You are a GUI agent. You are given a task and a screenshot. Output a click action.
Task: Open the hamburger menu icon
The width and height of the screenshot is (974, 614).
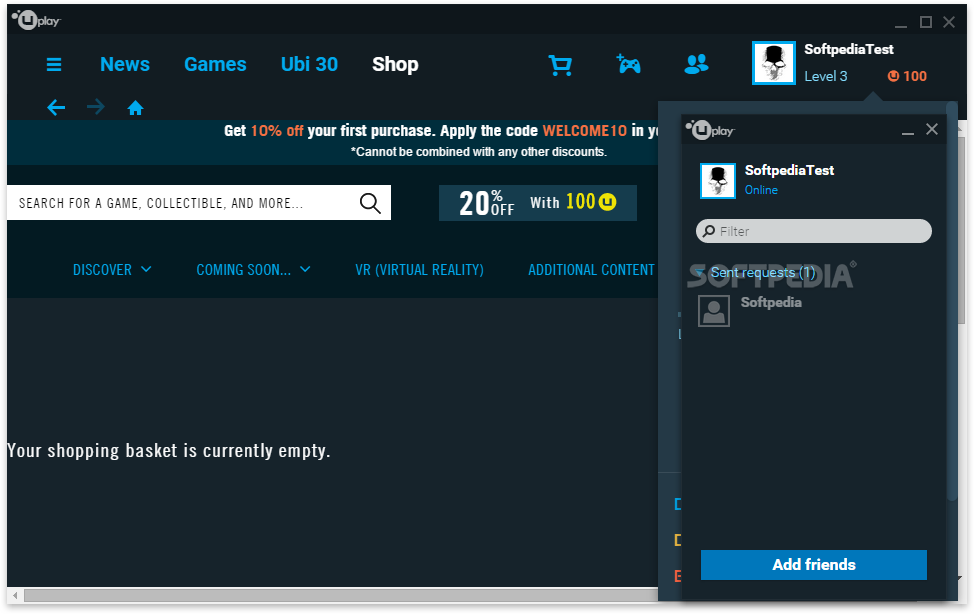point(54,65)
